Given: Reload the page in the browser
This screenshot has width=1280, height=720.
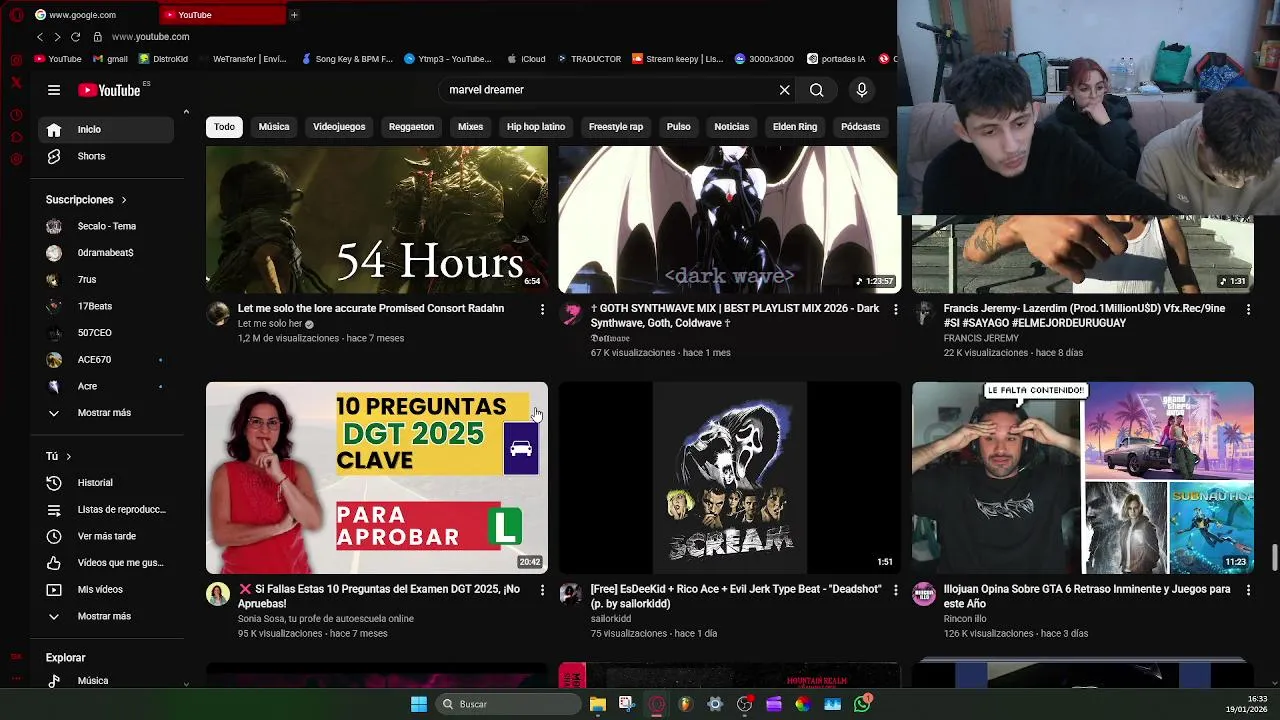Looking at the screenshot, I should 75,37.
